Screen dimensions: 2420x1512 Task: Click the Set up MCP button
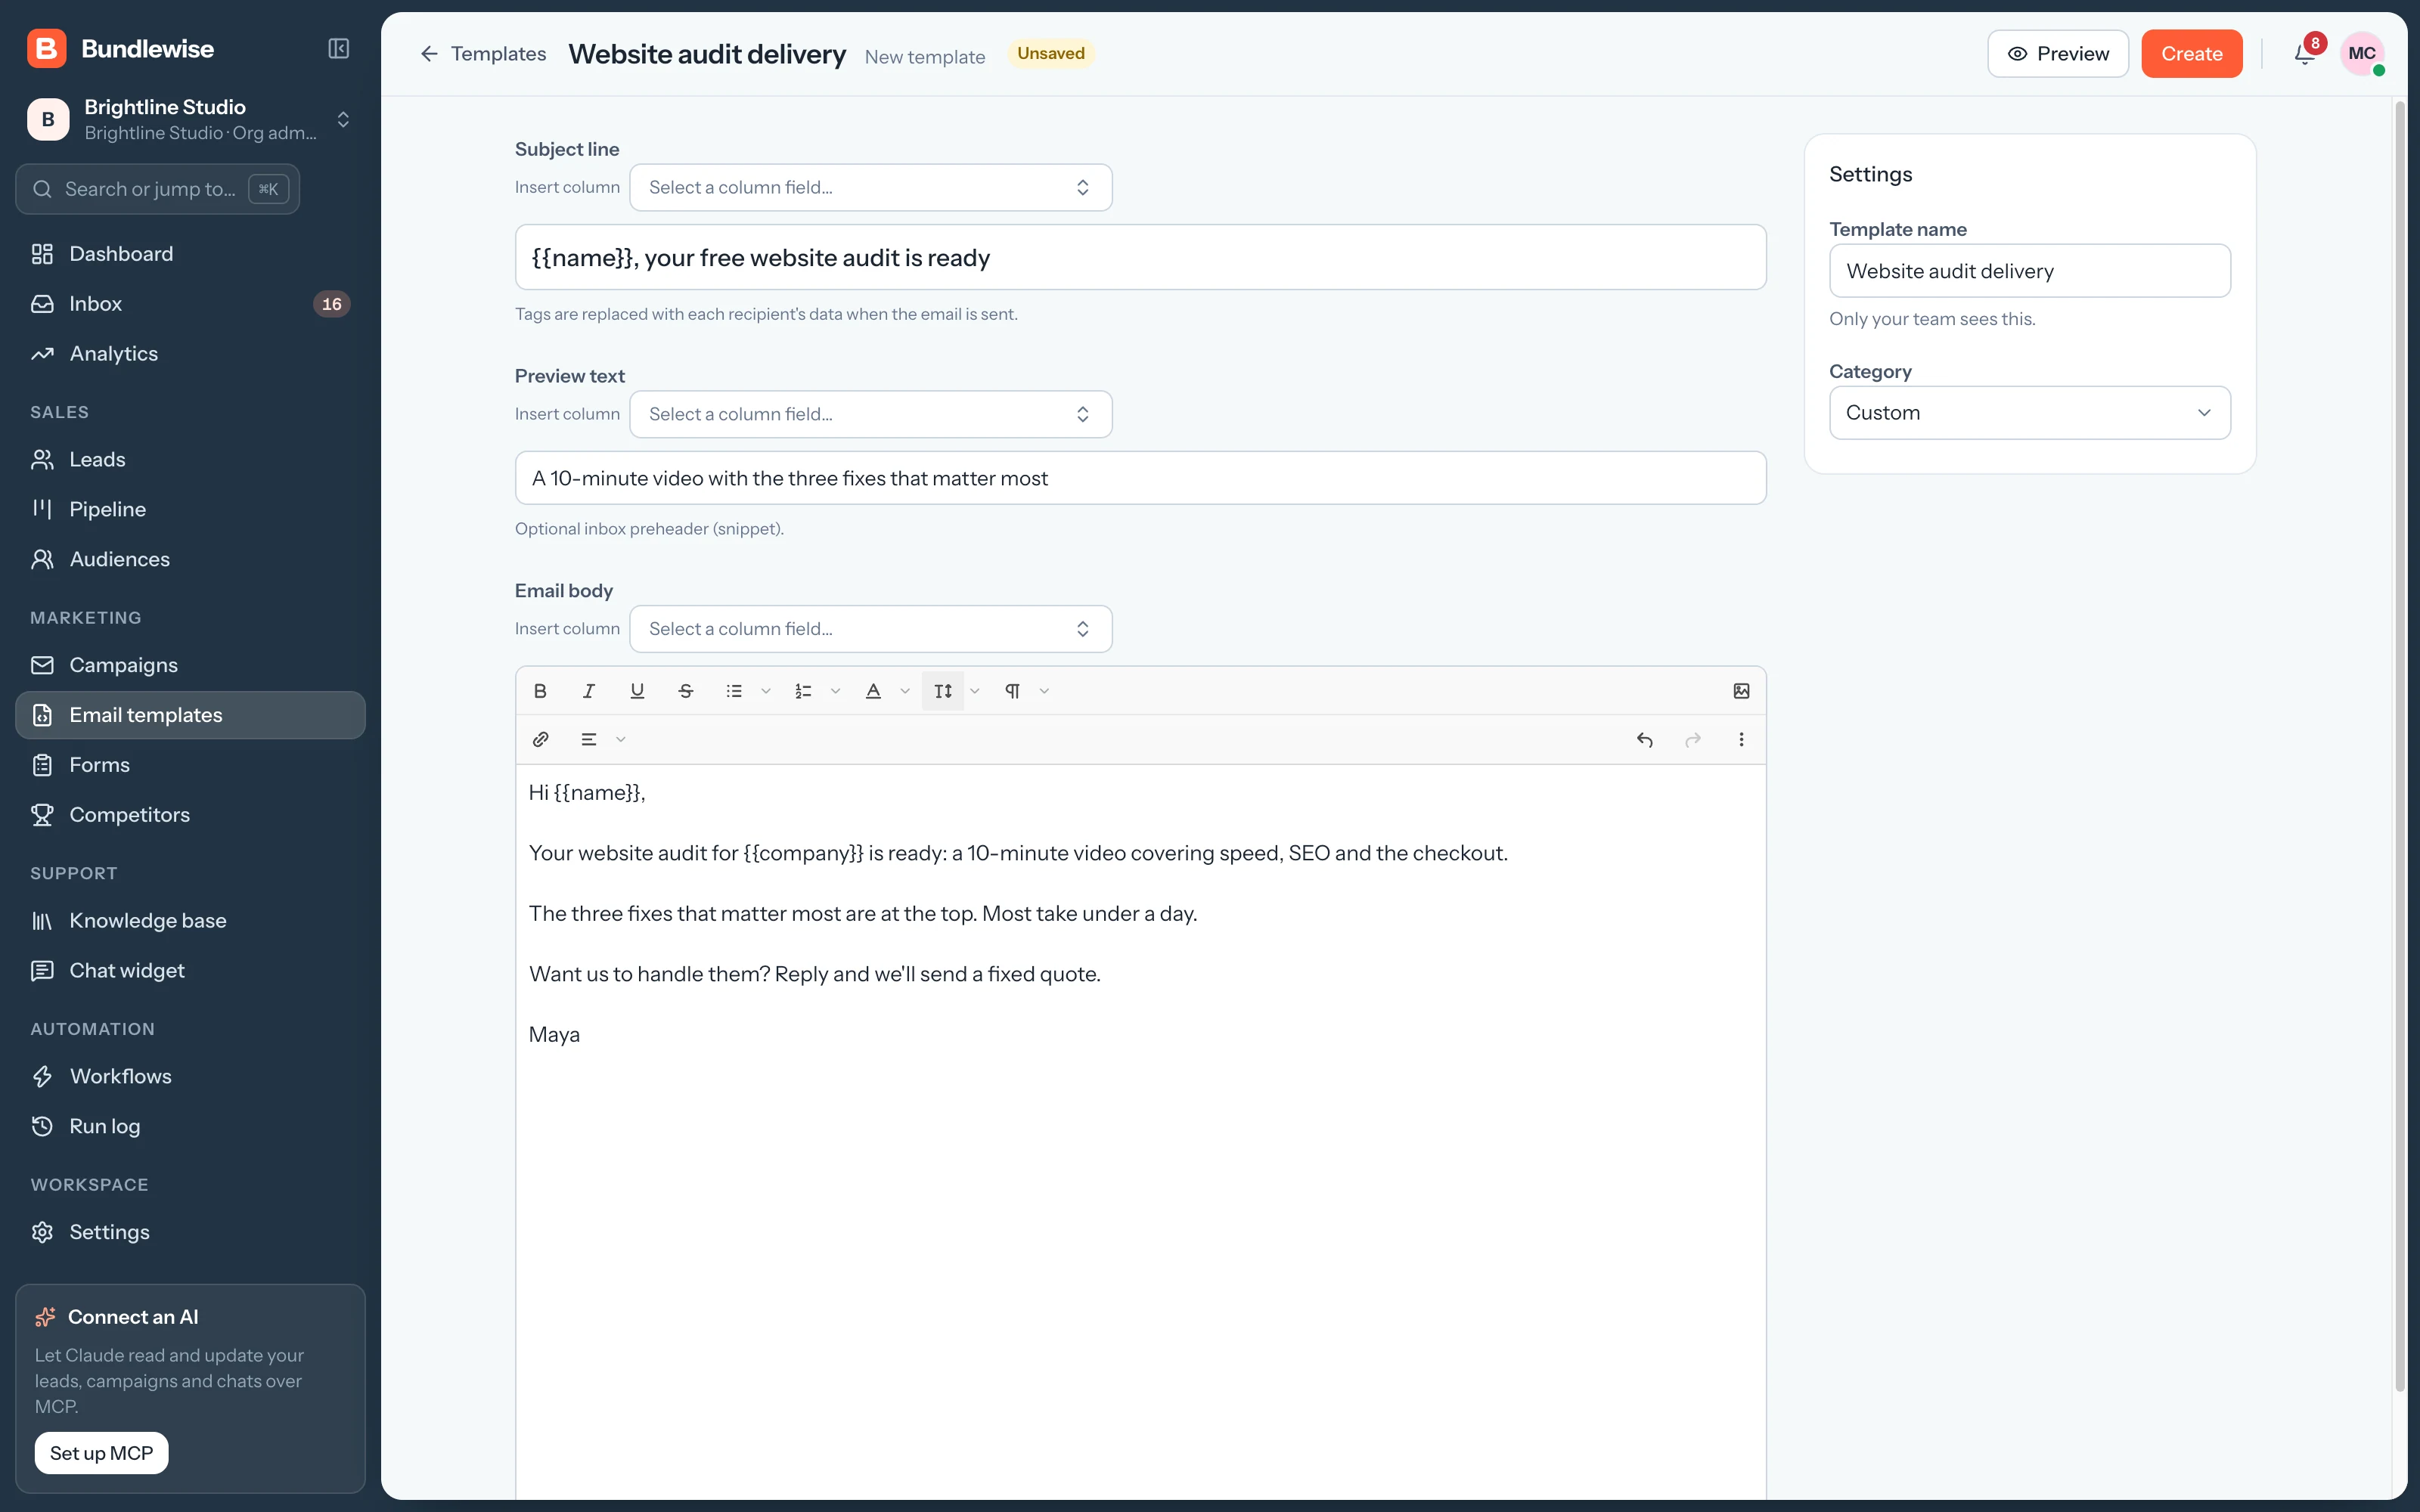tap(101, 1453)
